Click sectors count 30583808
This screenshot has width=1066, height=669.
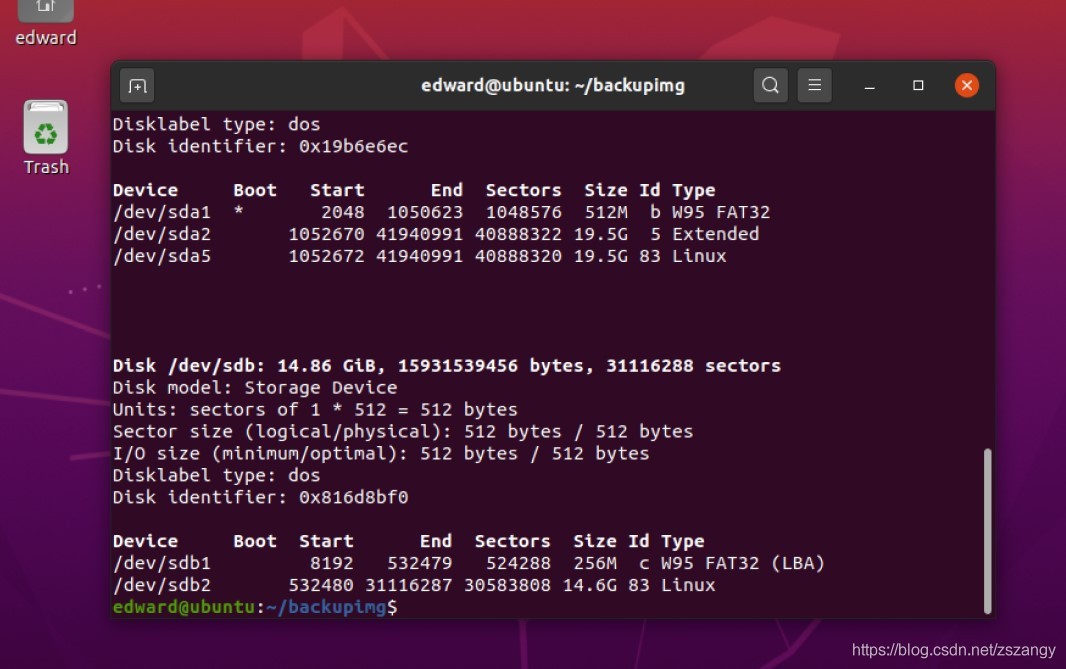click(x=507, y=585)
